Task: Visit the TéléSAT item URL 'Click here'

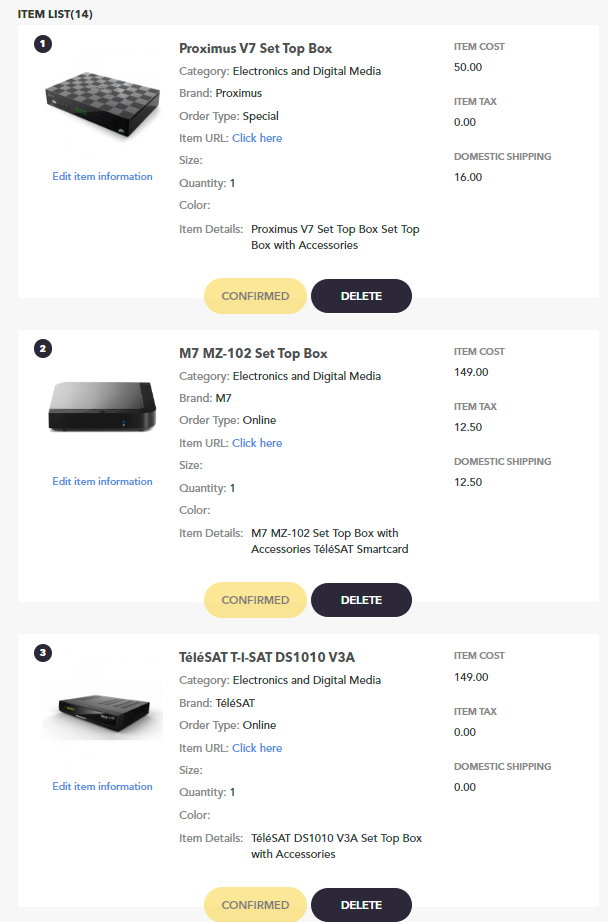Action: (x=257, y=748)
